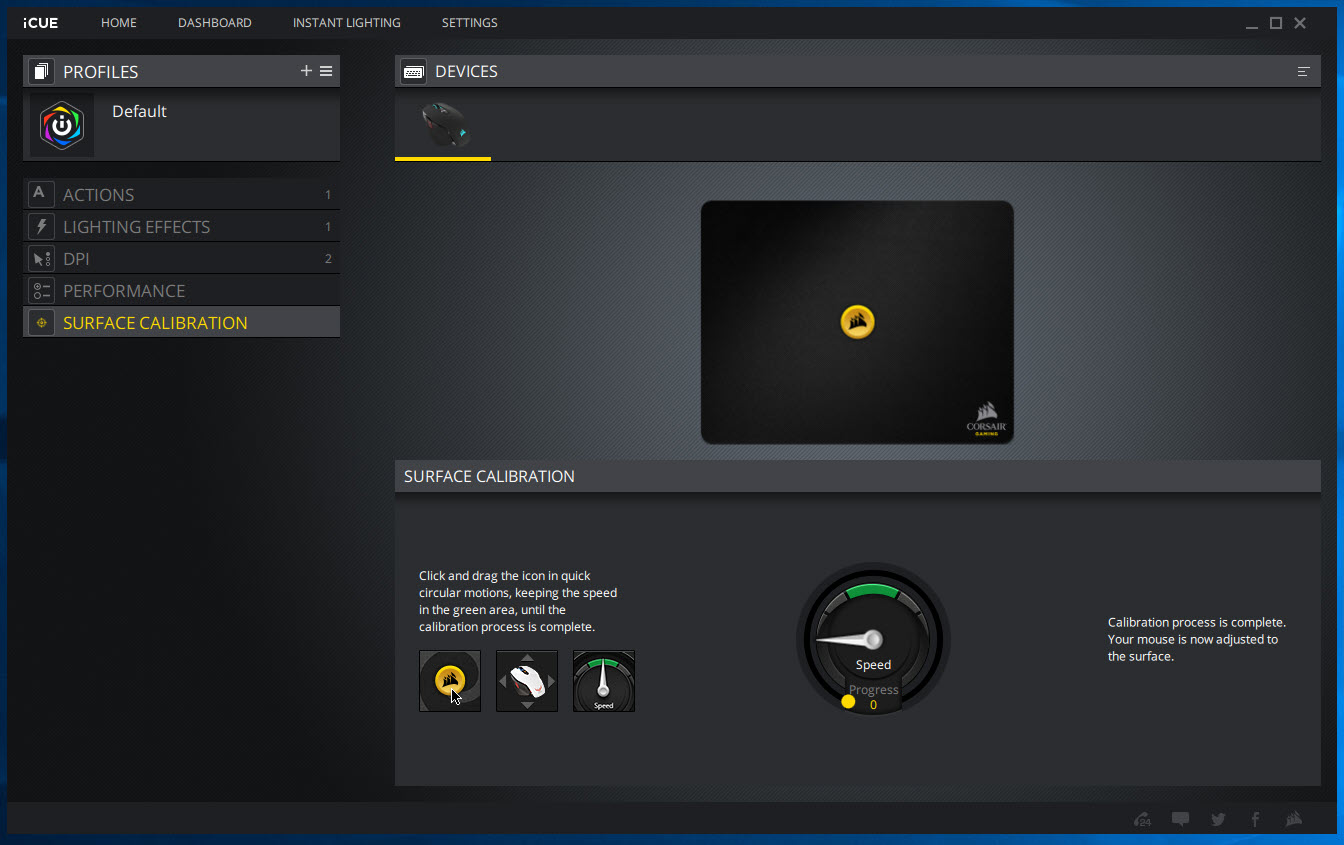This screenshot has width=1344, height=845.
Task: Open the 24-hour support icon
Action: tap(1142, 819)
